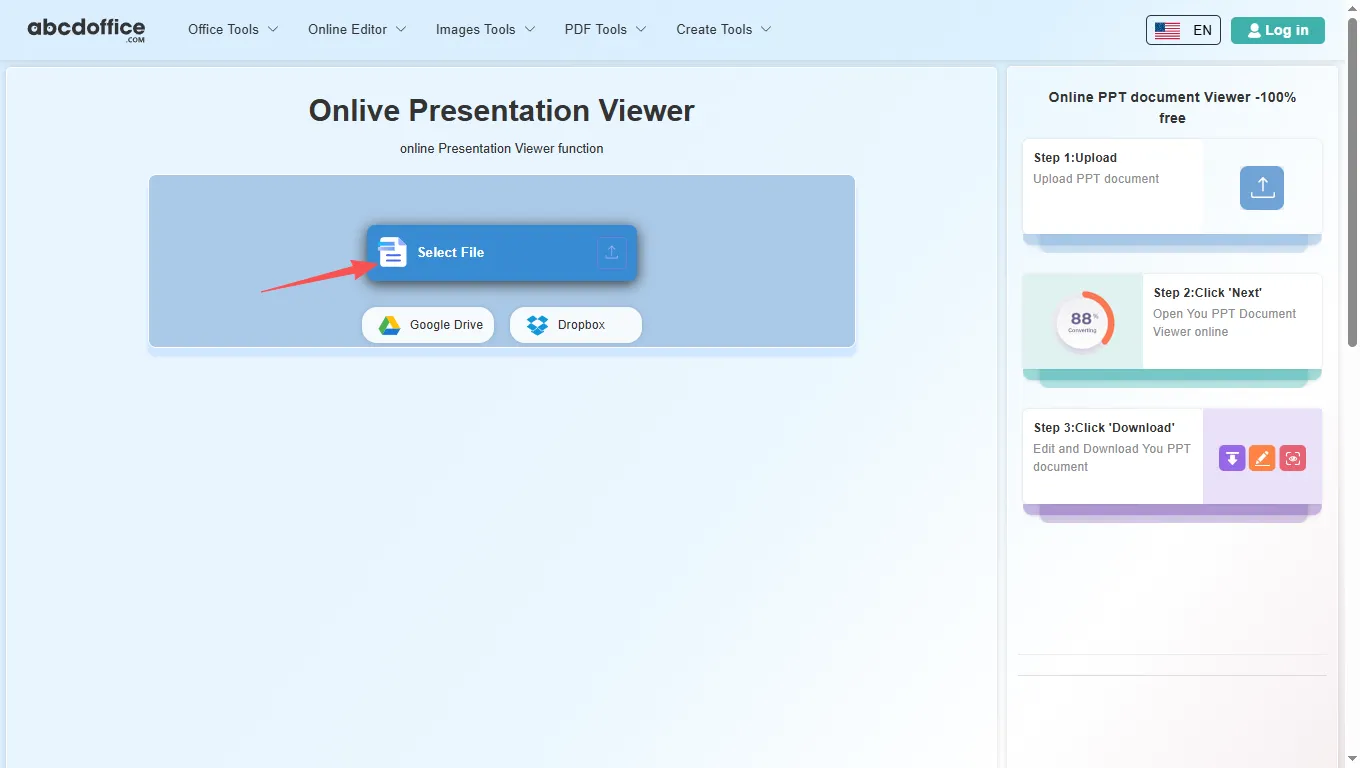Image resolution: width=1360 pixels, height=768 pixels.
Task: Open the PDF Tools menu
Action: click(605, 30)
